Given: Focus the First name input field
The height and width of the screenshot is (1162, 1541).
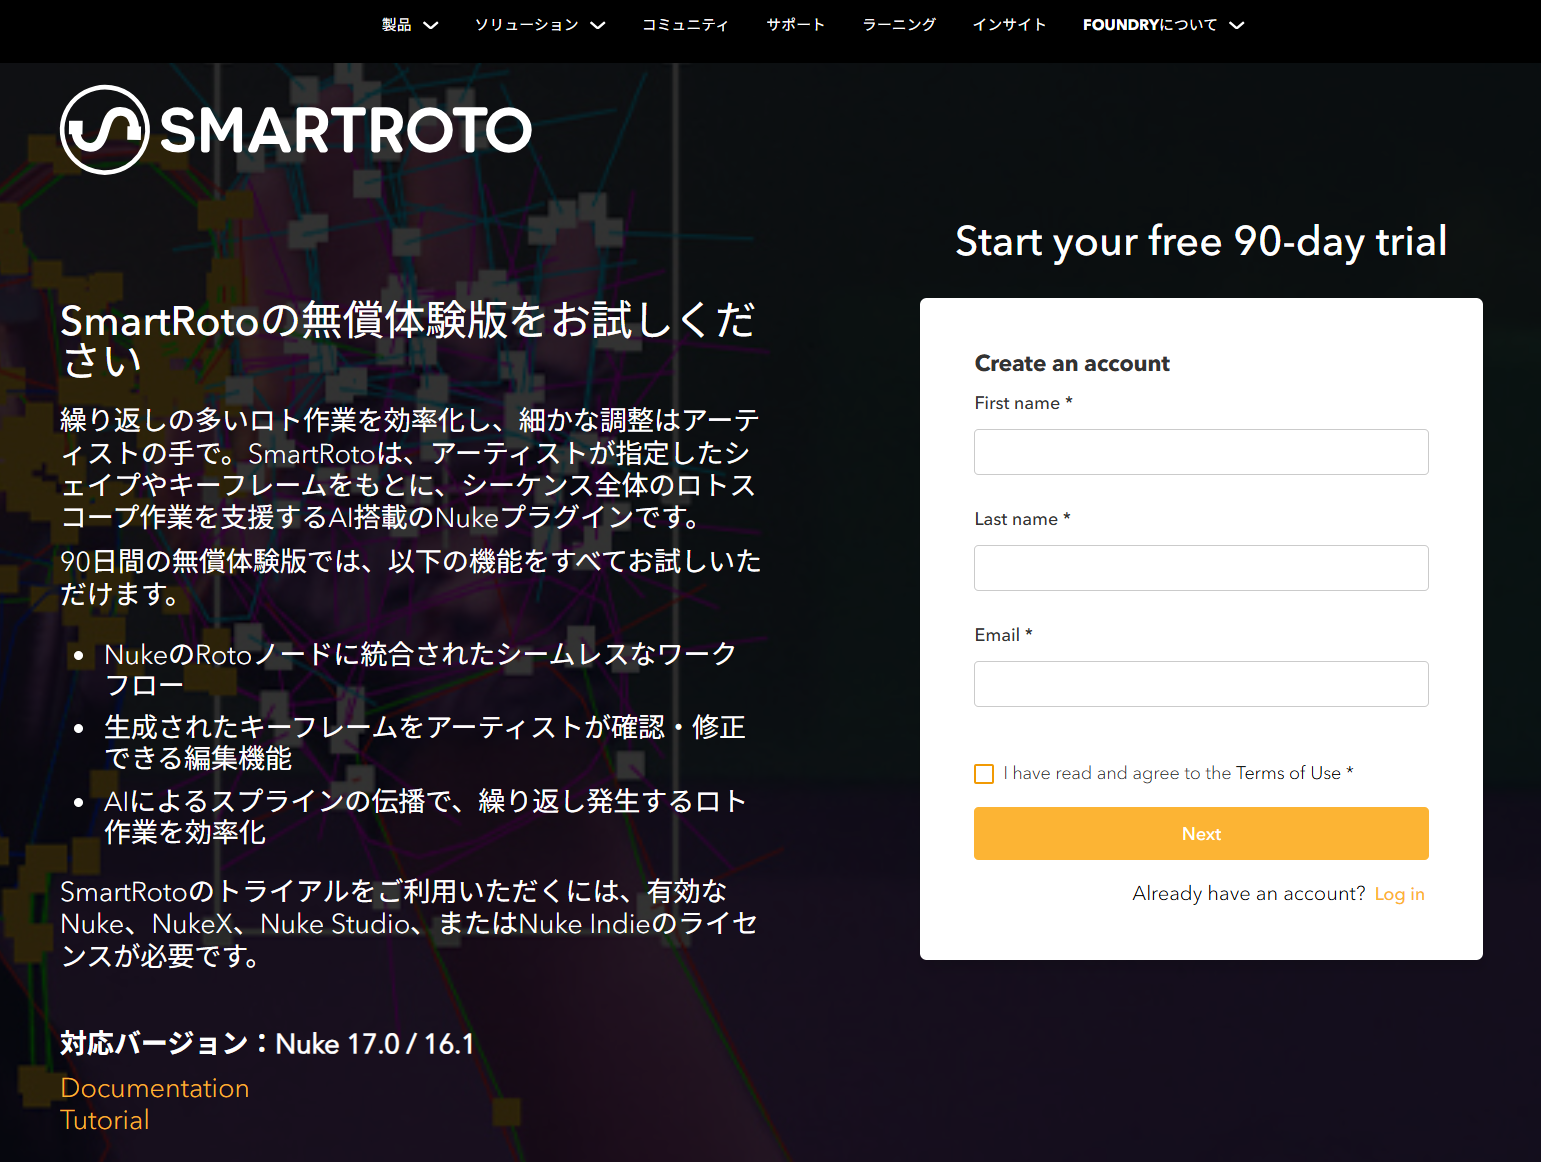Looking at the screenshot, I should click(x=1201, y=452).
